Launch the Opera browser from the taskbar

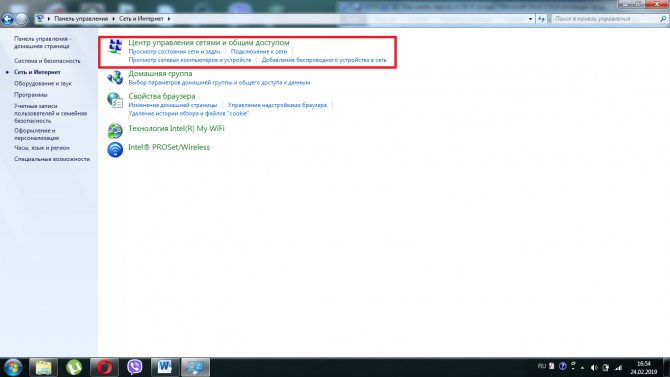[104, 367]
